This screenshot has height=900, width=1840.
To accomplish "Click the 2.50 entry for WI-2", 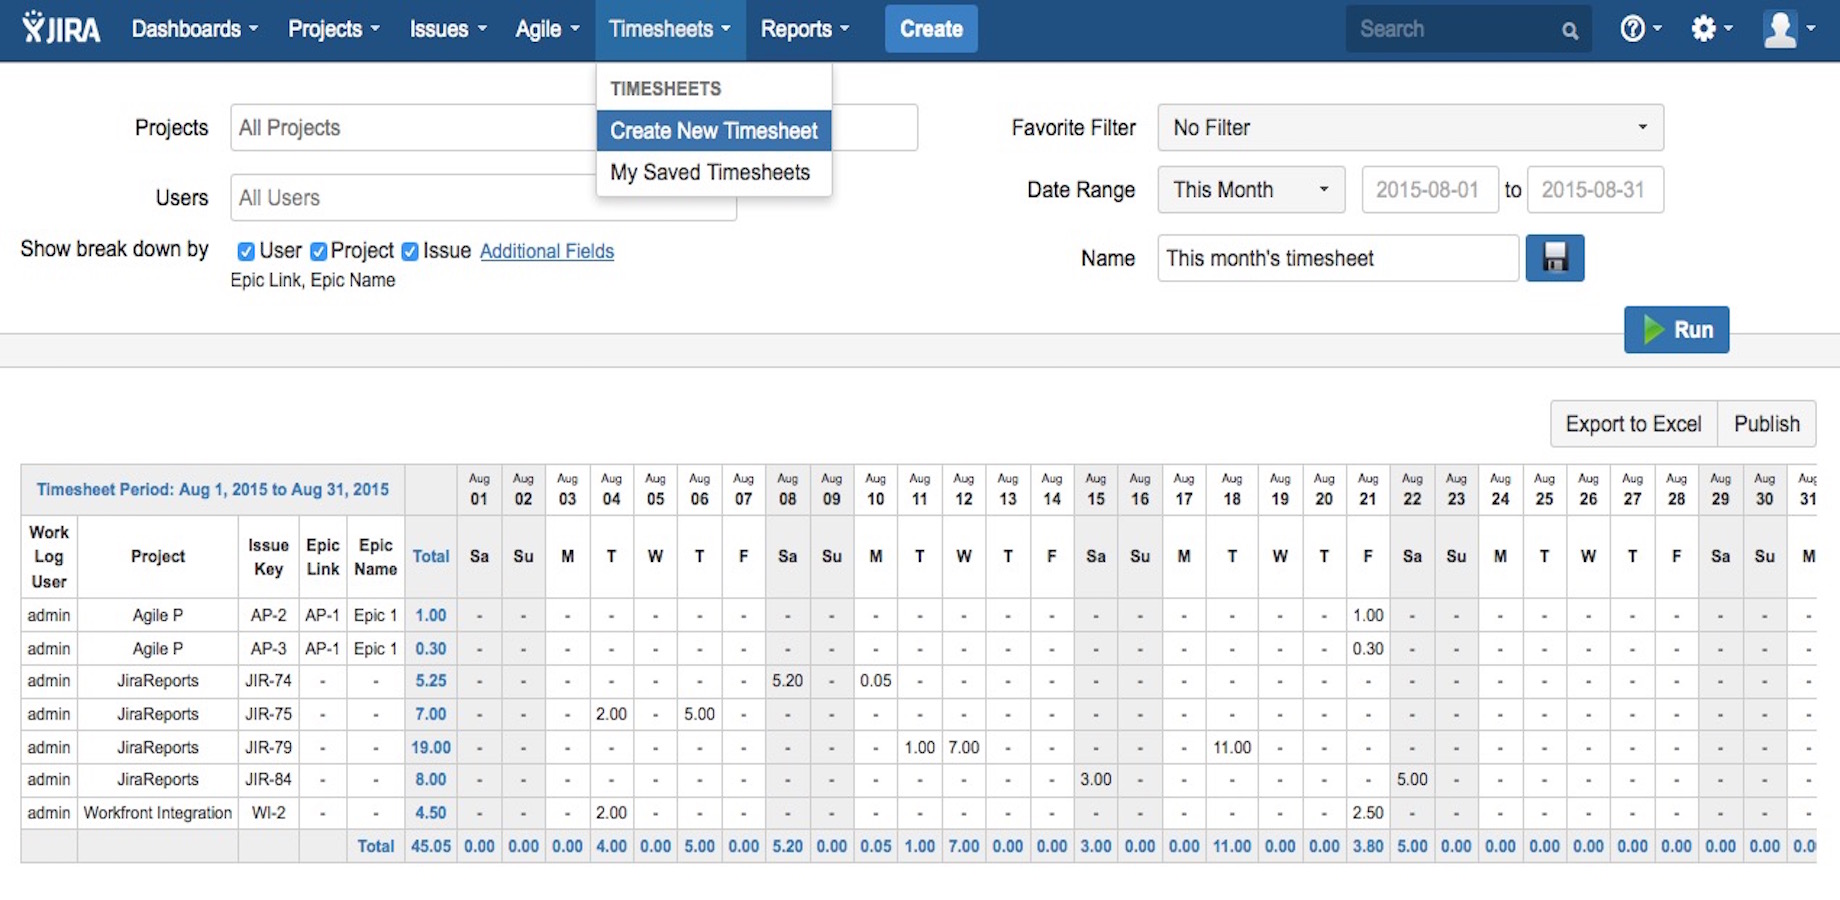I will tap(1368, 813).
